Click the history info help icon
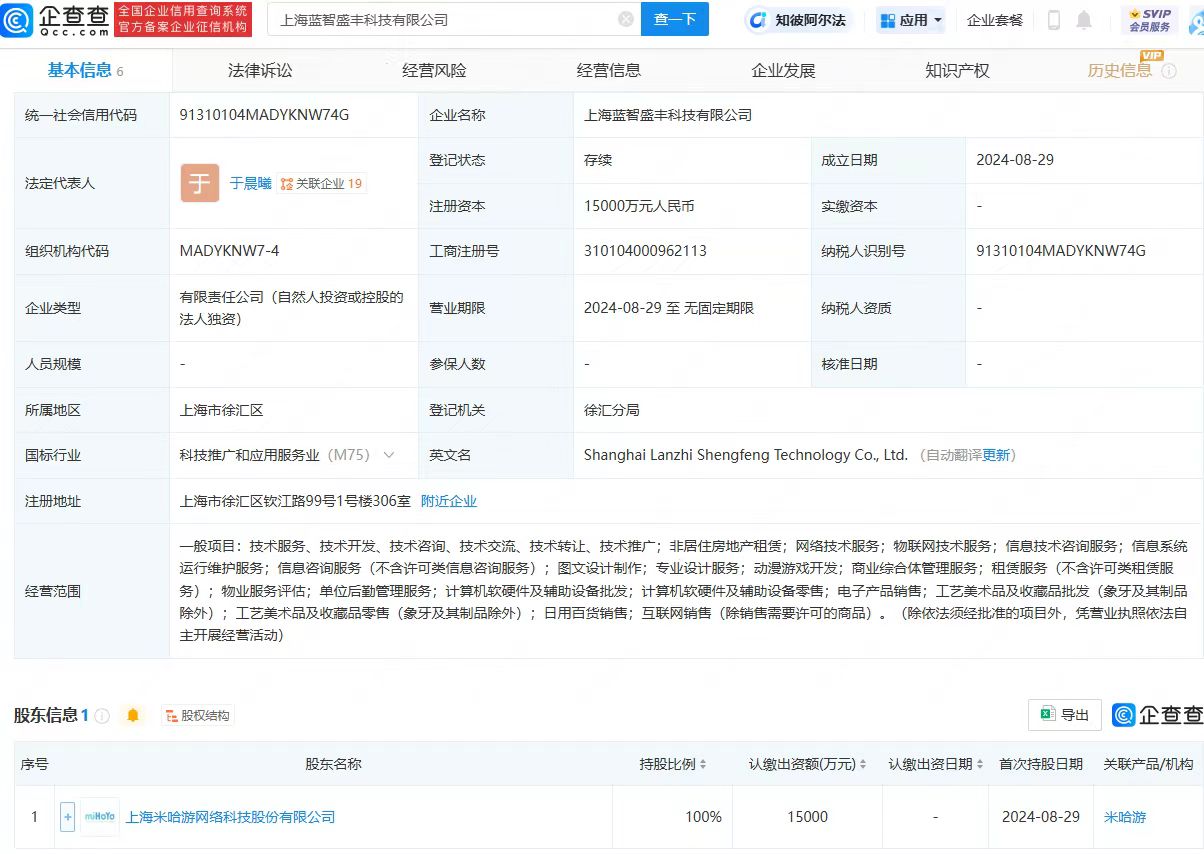 [1169, 71]
